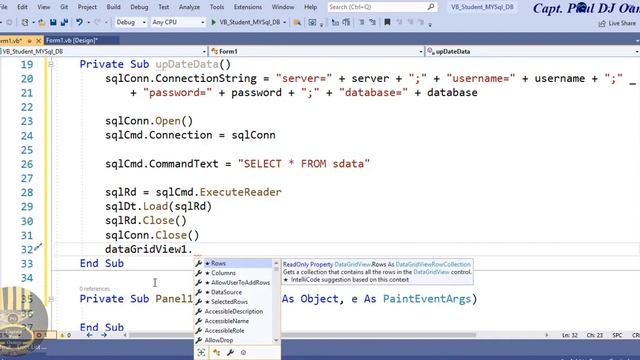Click the pin icon on Form1.vb tab
Screen dimensions: 640x360
[x=29, y=41]
